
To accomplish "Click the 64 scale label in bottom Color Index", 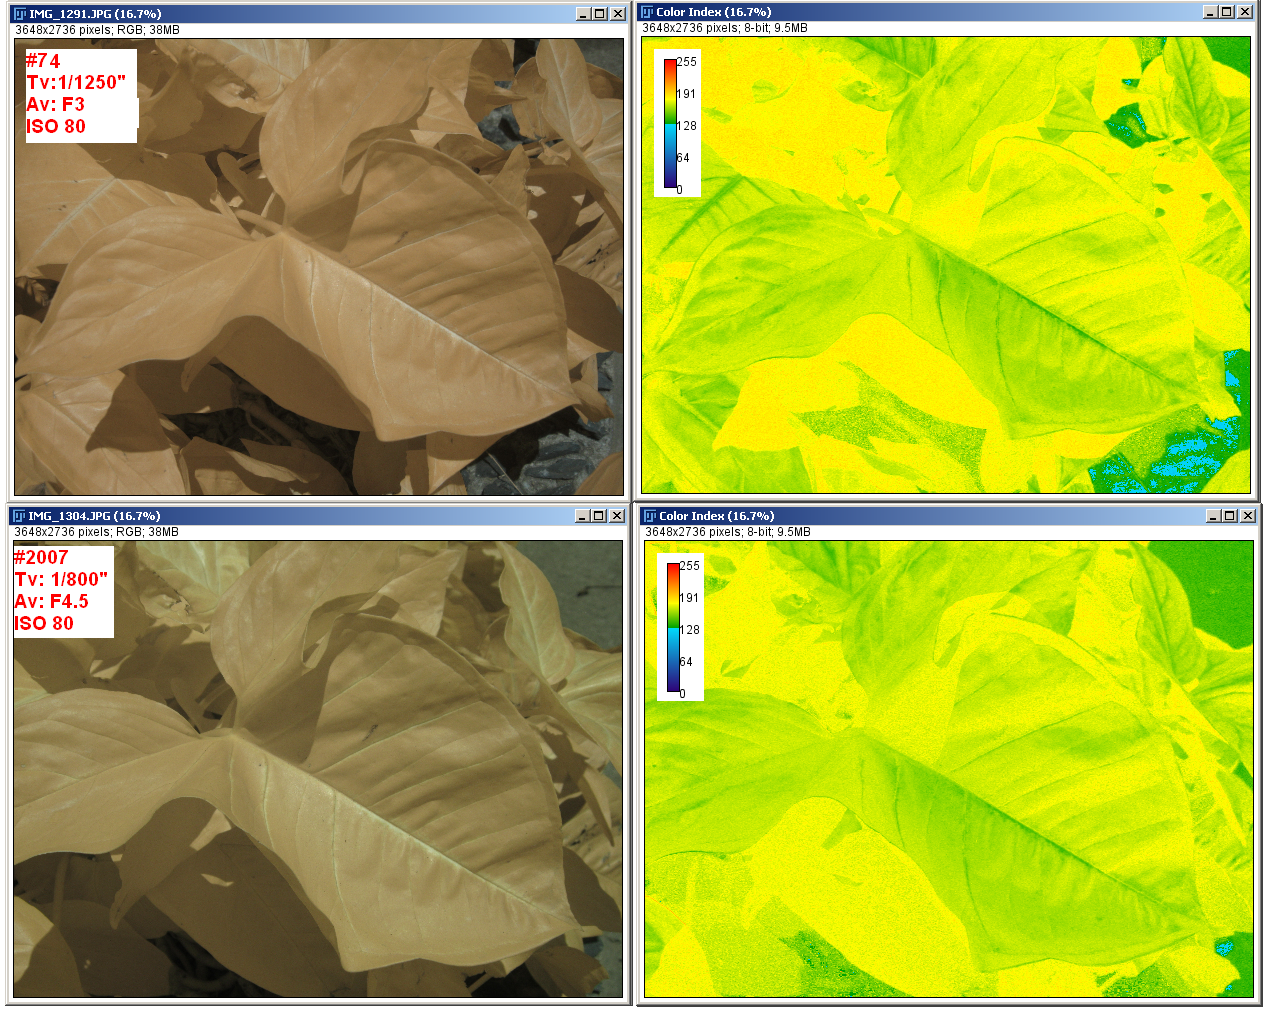I will [x=686, y=662].
